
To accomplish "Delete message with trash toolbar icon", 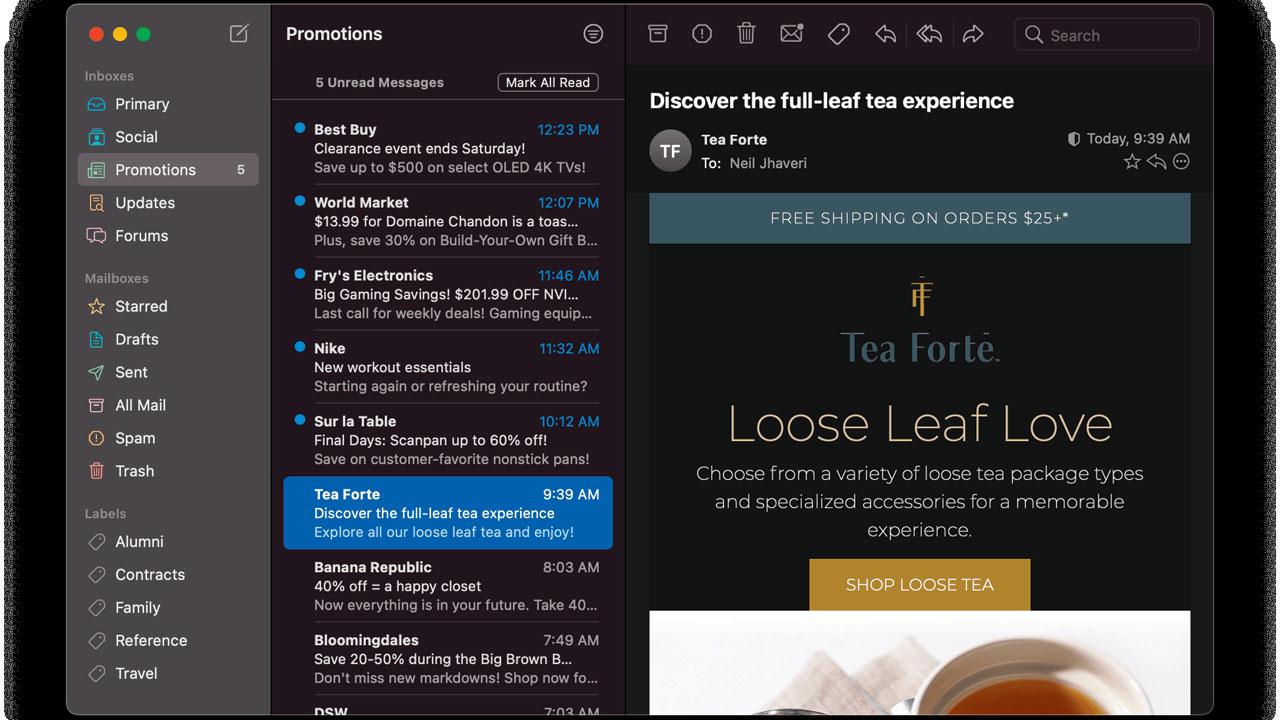I will (x=746, y=34).
